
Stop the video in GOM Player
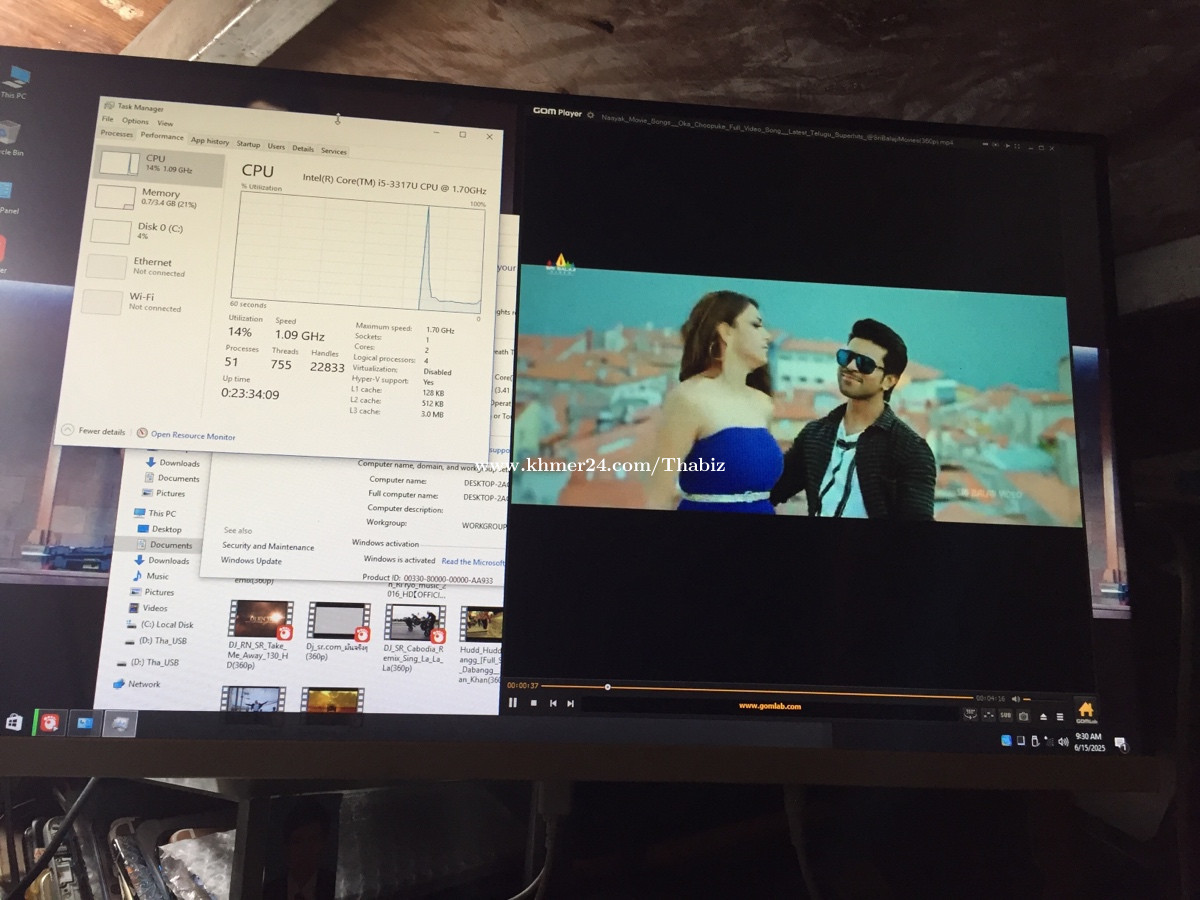click(x=533, y=703)
